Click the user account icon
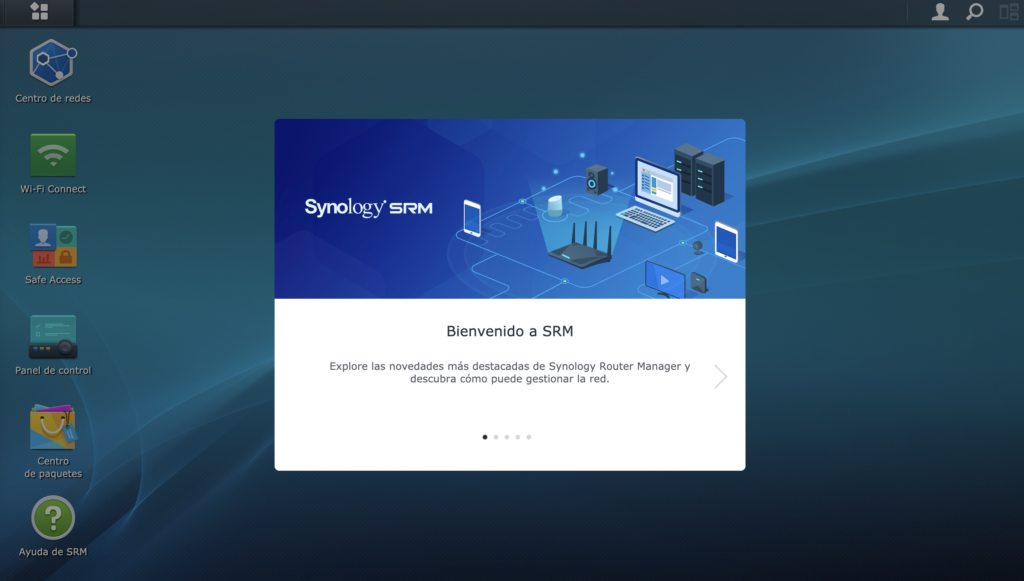 940,13
